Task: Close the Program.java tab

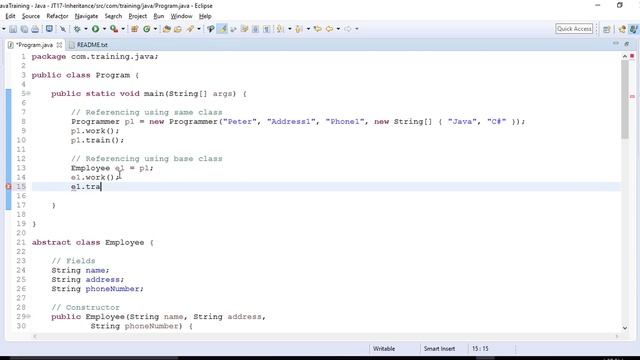Action: click(x=59, y=45)
